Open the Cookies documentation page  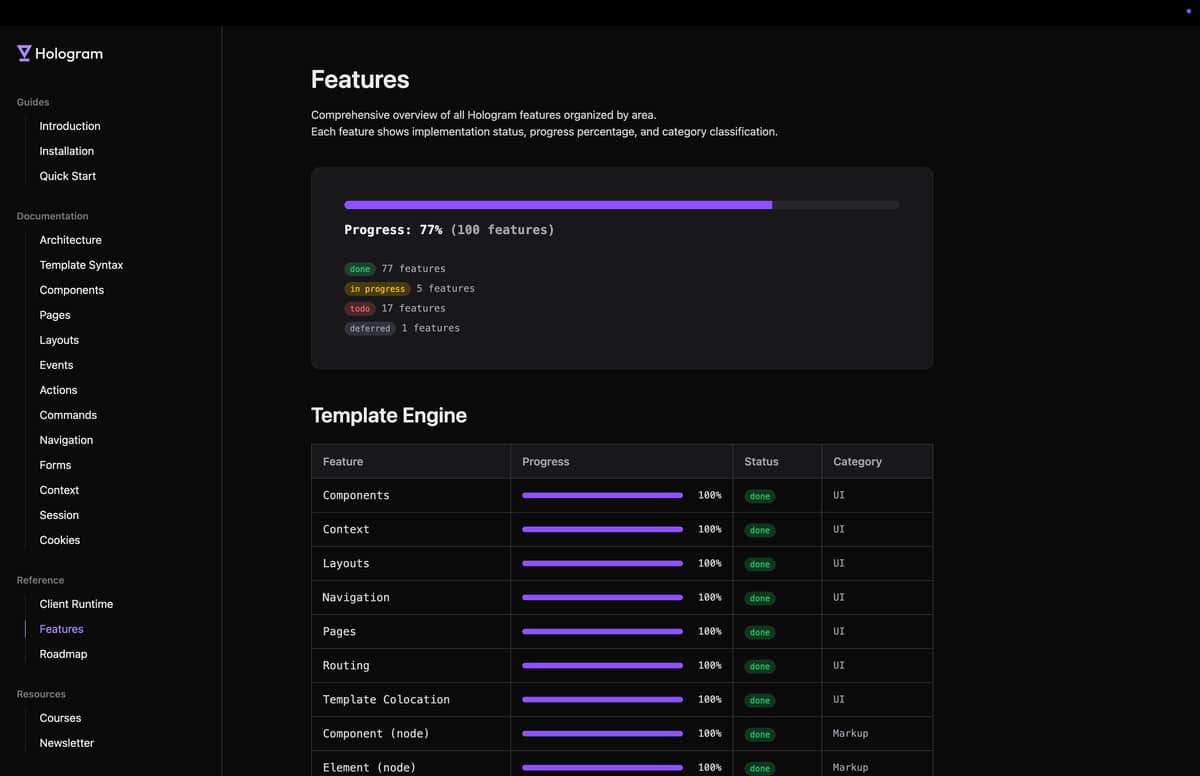tap(60, 540)
